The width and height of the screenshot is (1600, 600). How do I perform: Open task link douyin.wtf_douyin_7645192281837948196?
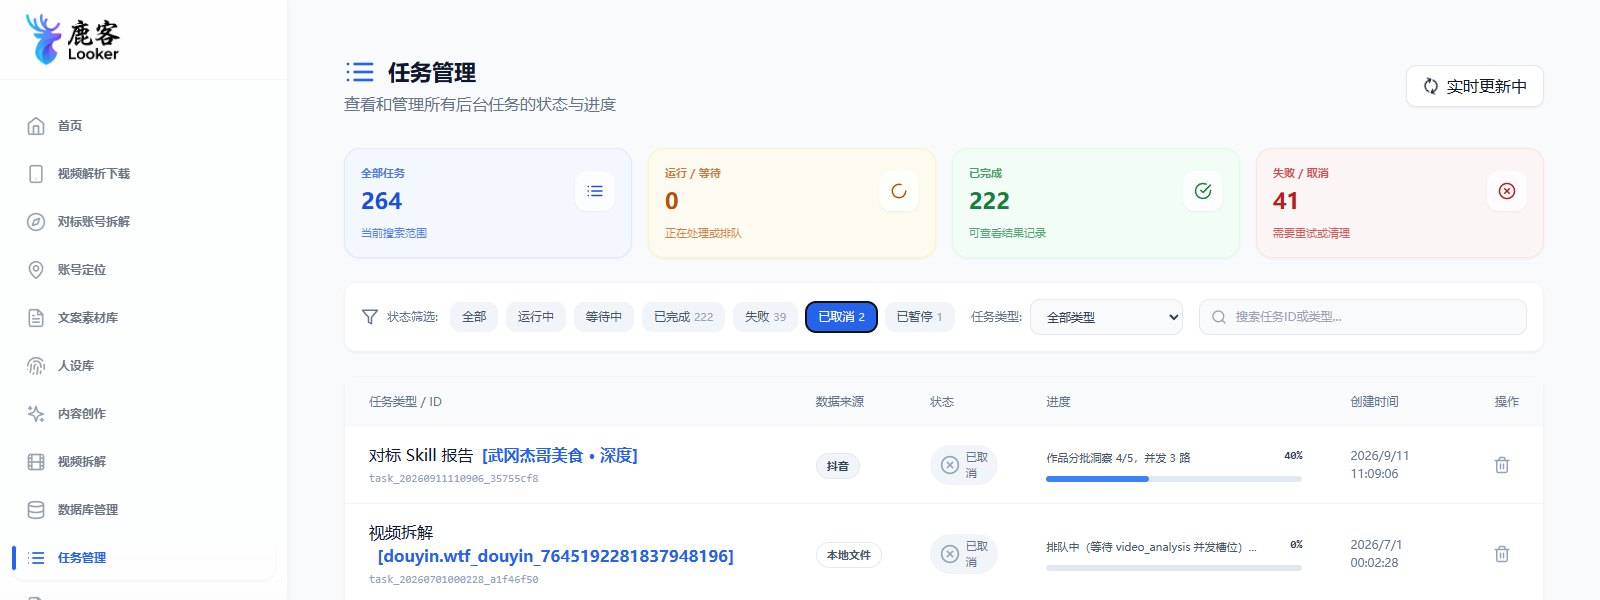556,556
